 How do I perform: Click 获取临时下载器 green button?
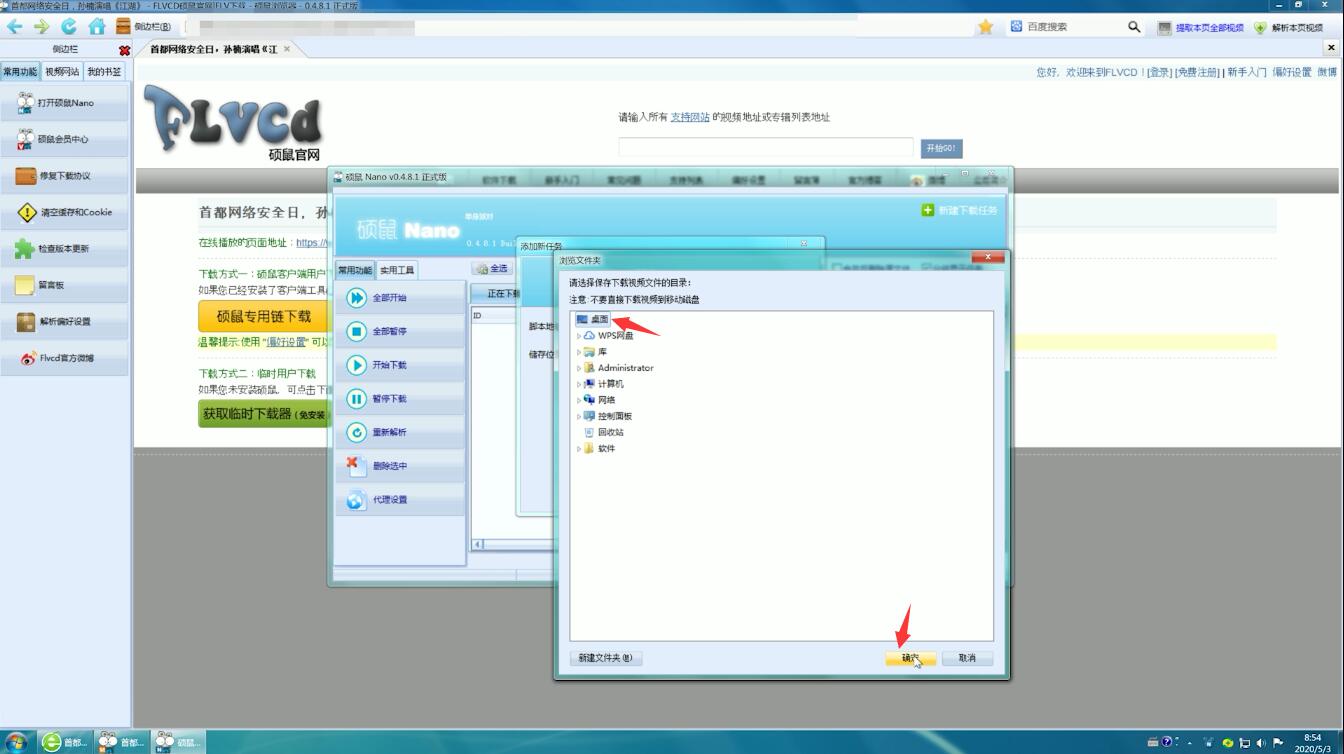[264, 414]
